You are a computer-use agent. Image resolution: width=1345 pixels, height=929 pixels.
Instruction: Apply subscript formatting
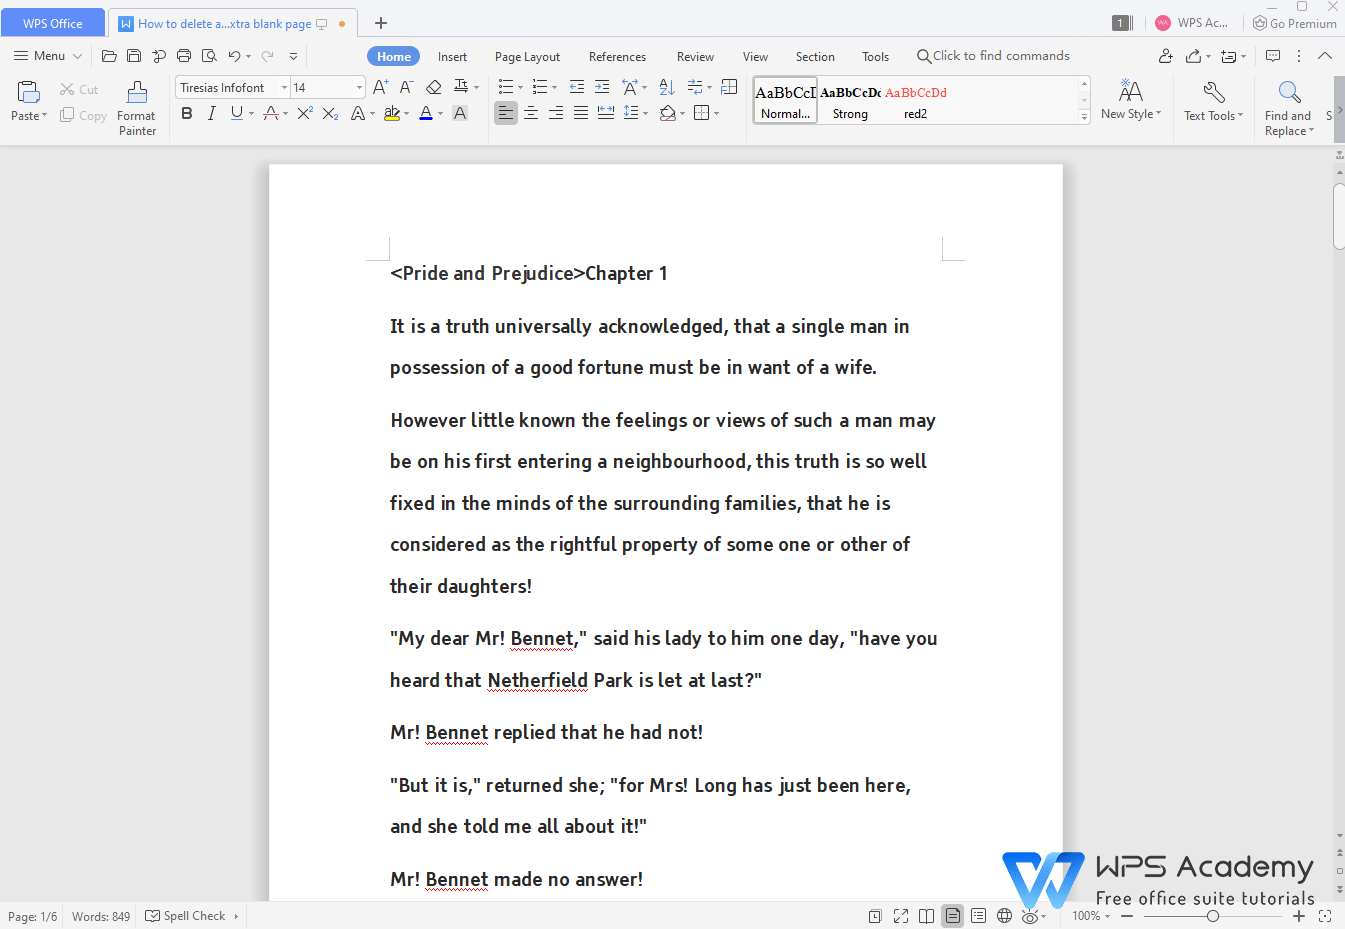330,114
